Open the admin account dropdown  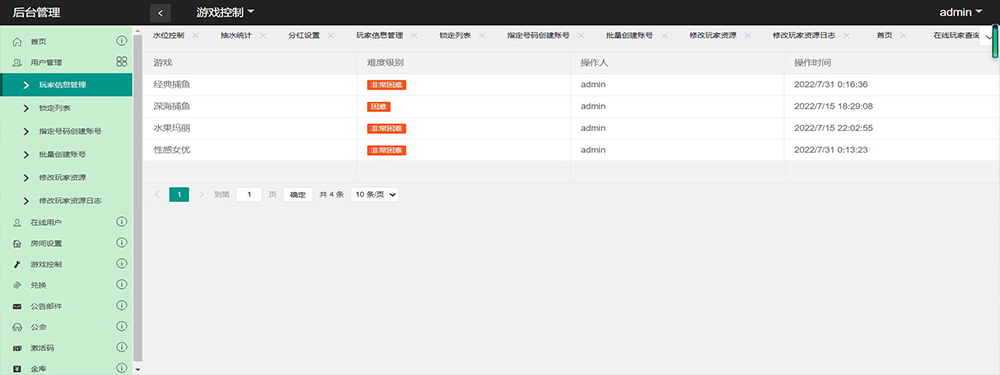click(x=960, y=12)
